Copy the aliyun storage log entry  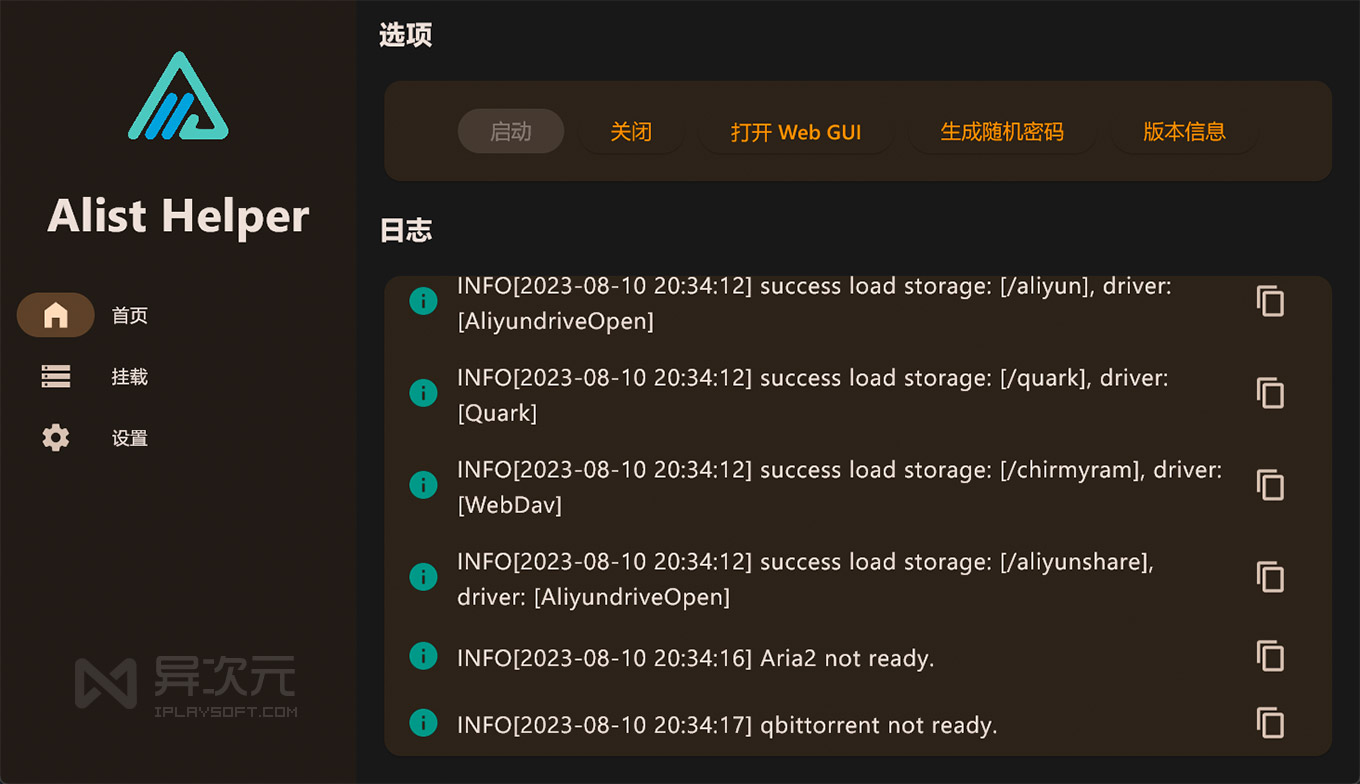(x=1269, y=301)
